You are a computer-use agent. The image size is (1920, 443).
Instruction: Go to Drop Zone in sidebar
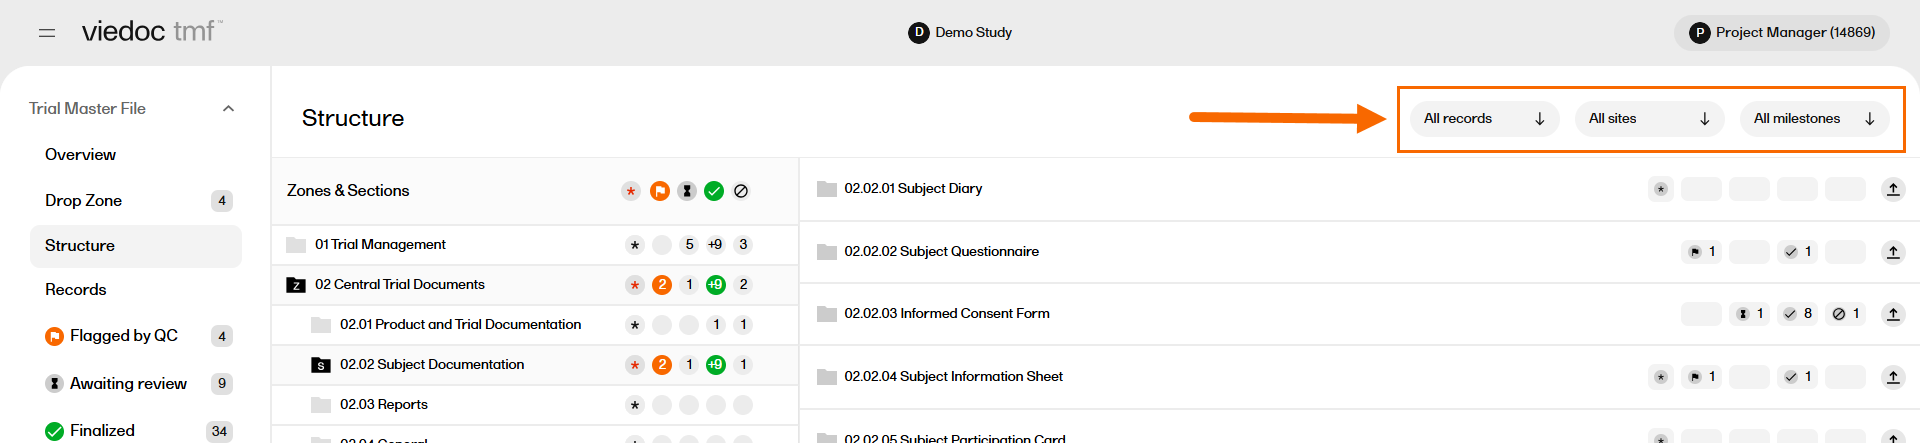coord(84,201)
